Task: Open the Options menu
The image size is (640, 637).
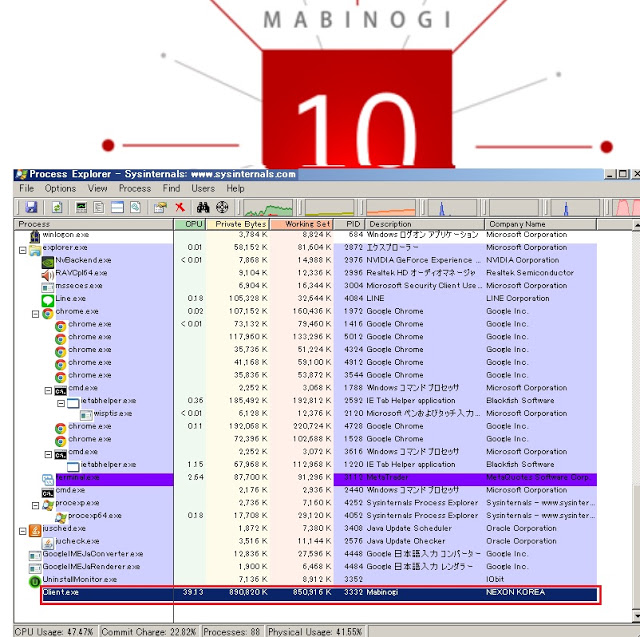Action: coord(60,188)
